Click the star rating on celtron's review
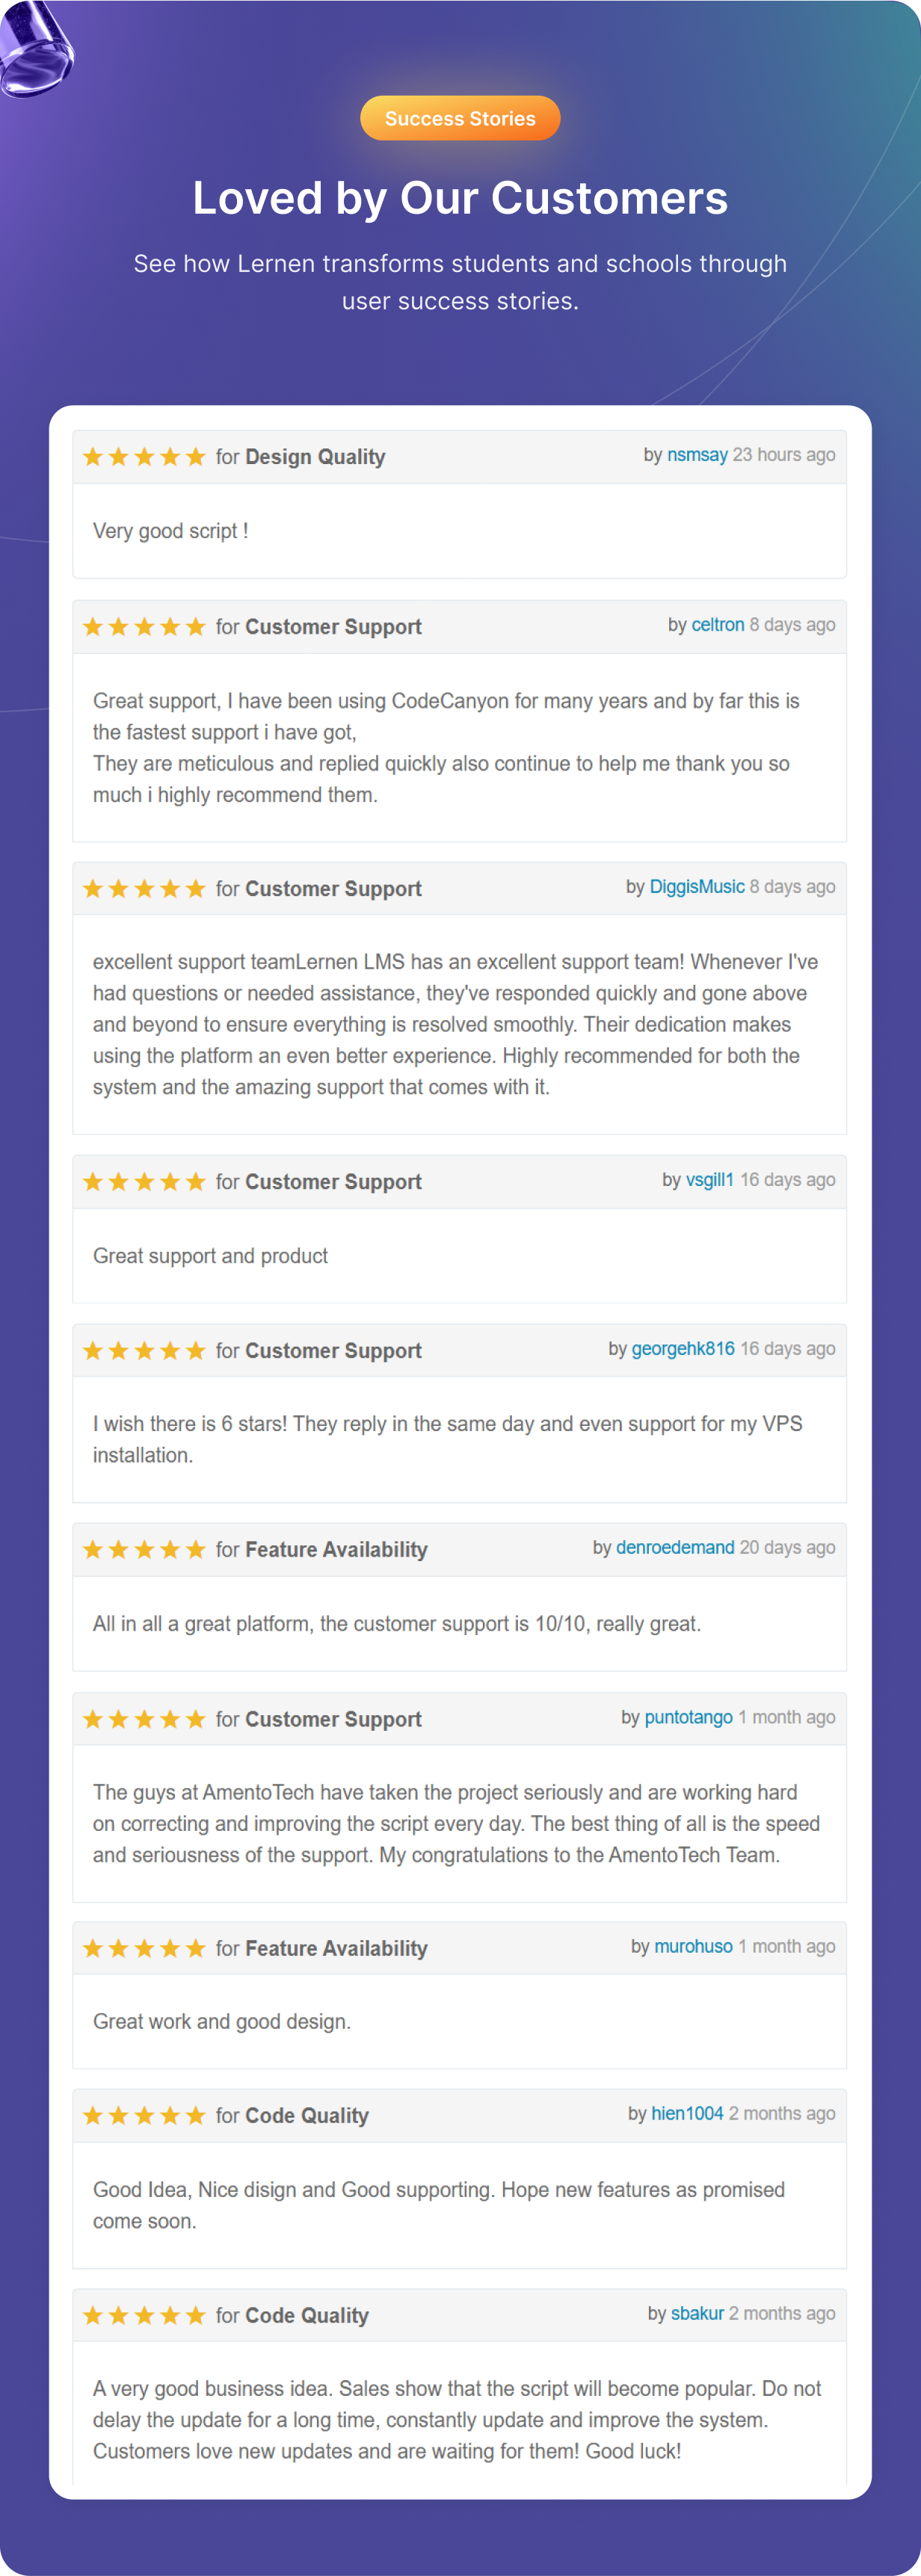The width and height of the screenshot is (921, 2576). point(144,627)
